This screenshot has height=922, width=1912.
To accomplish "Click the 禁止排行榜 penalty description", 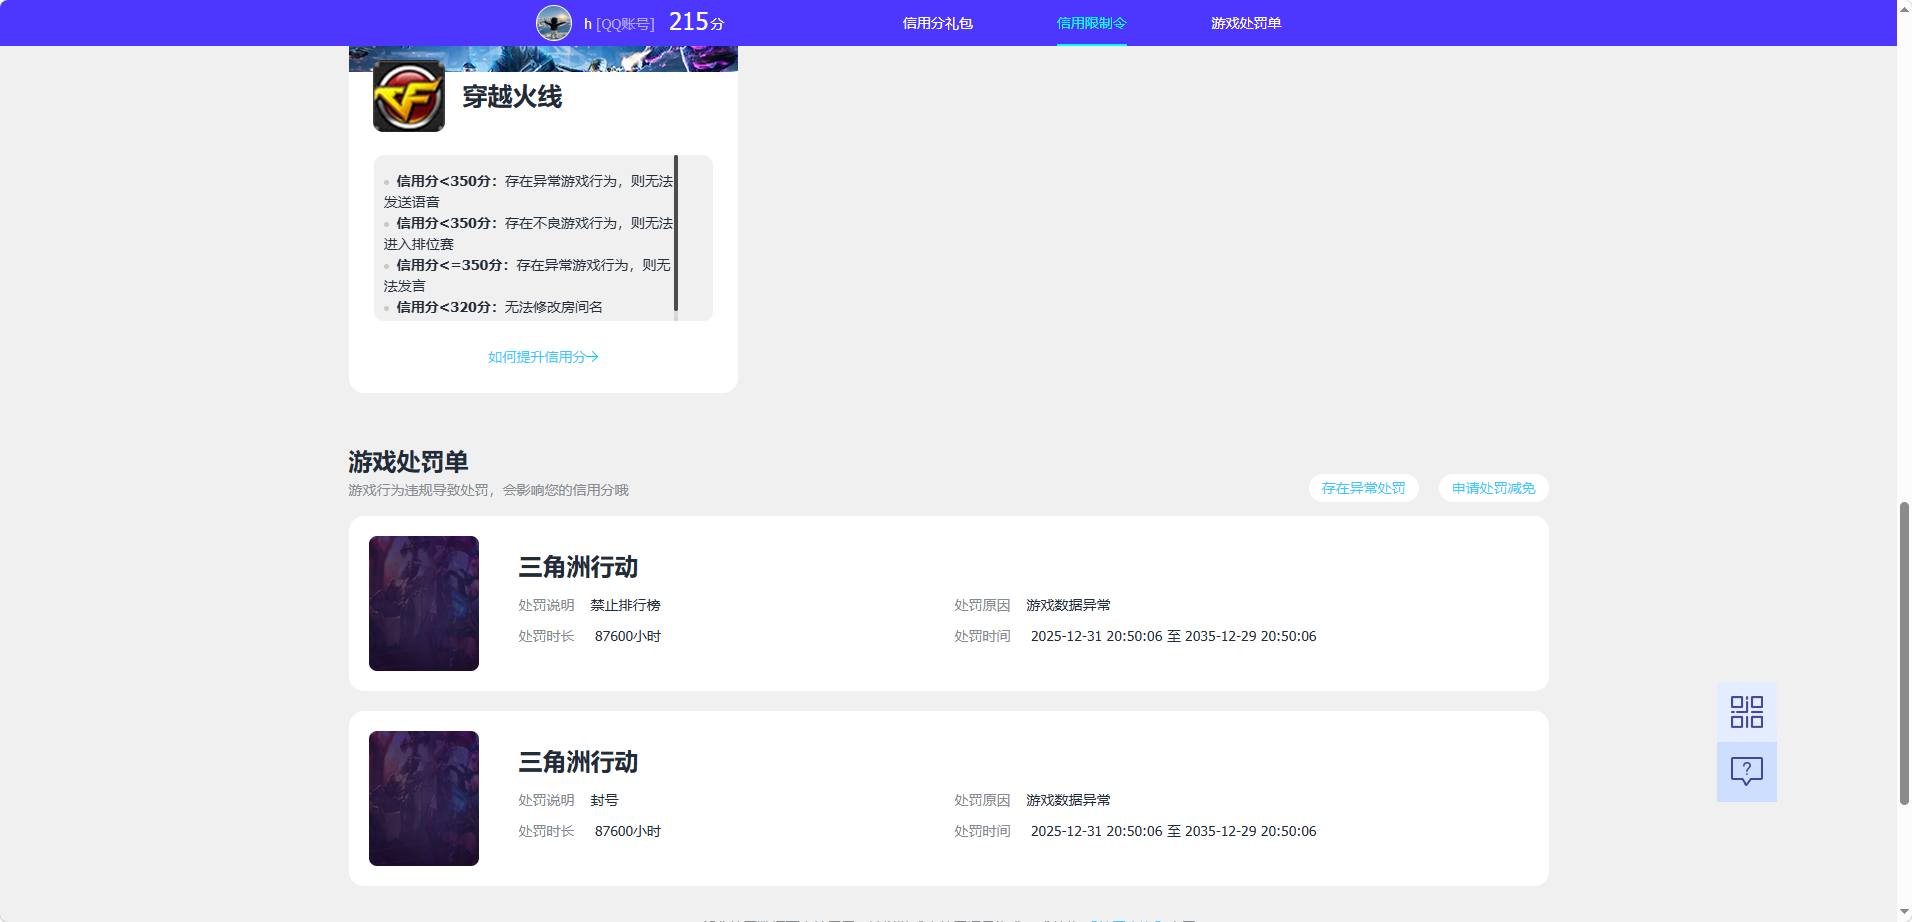I will 625,605.
